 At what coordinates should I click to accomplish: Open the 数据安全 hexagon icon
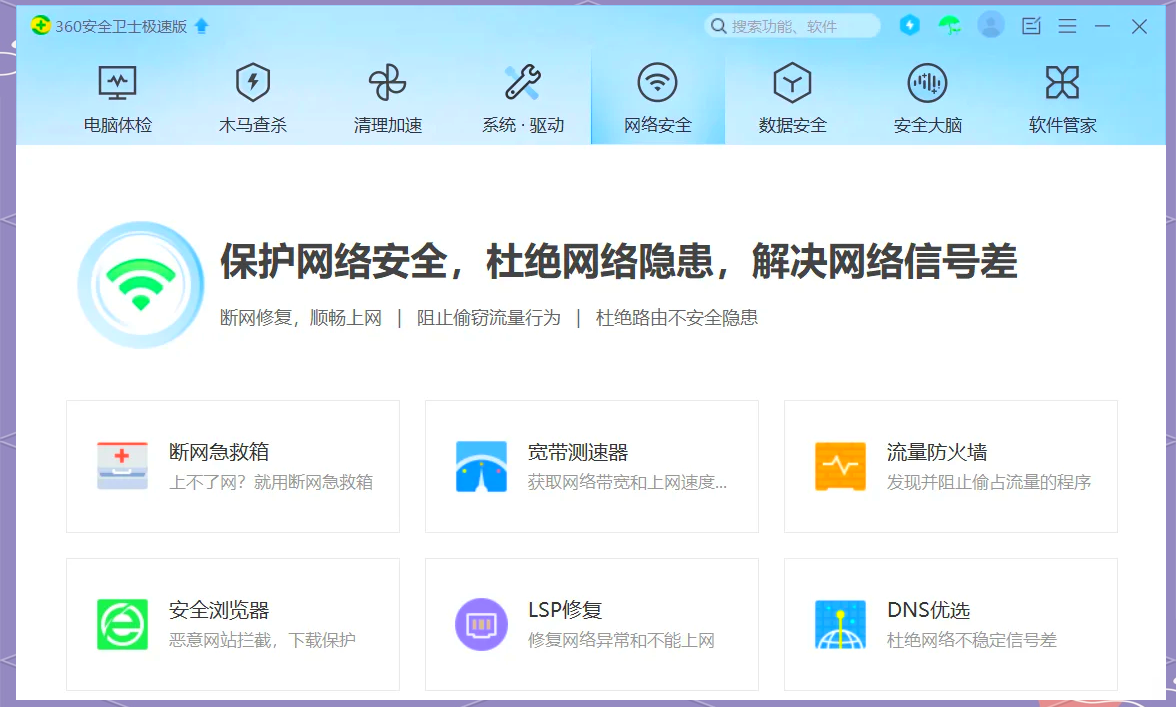793,82
